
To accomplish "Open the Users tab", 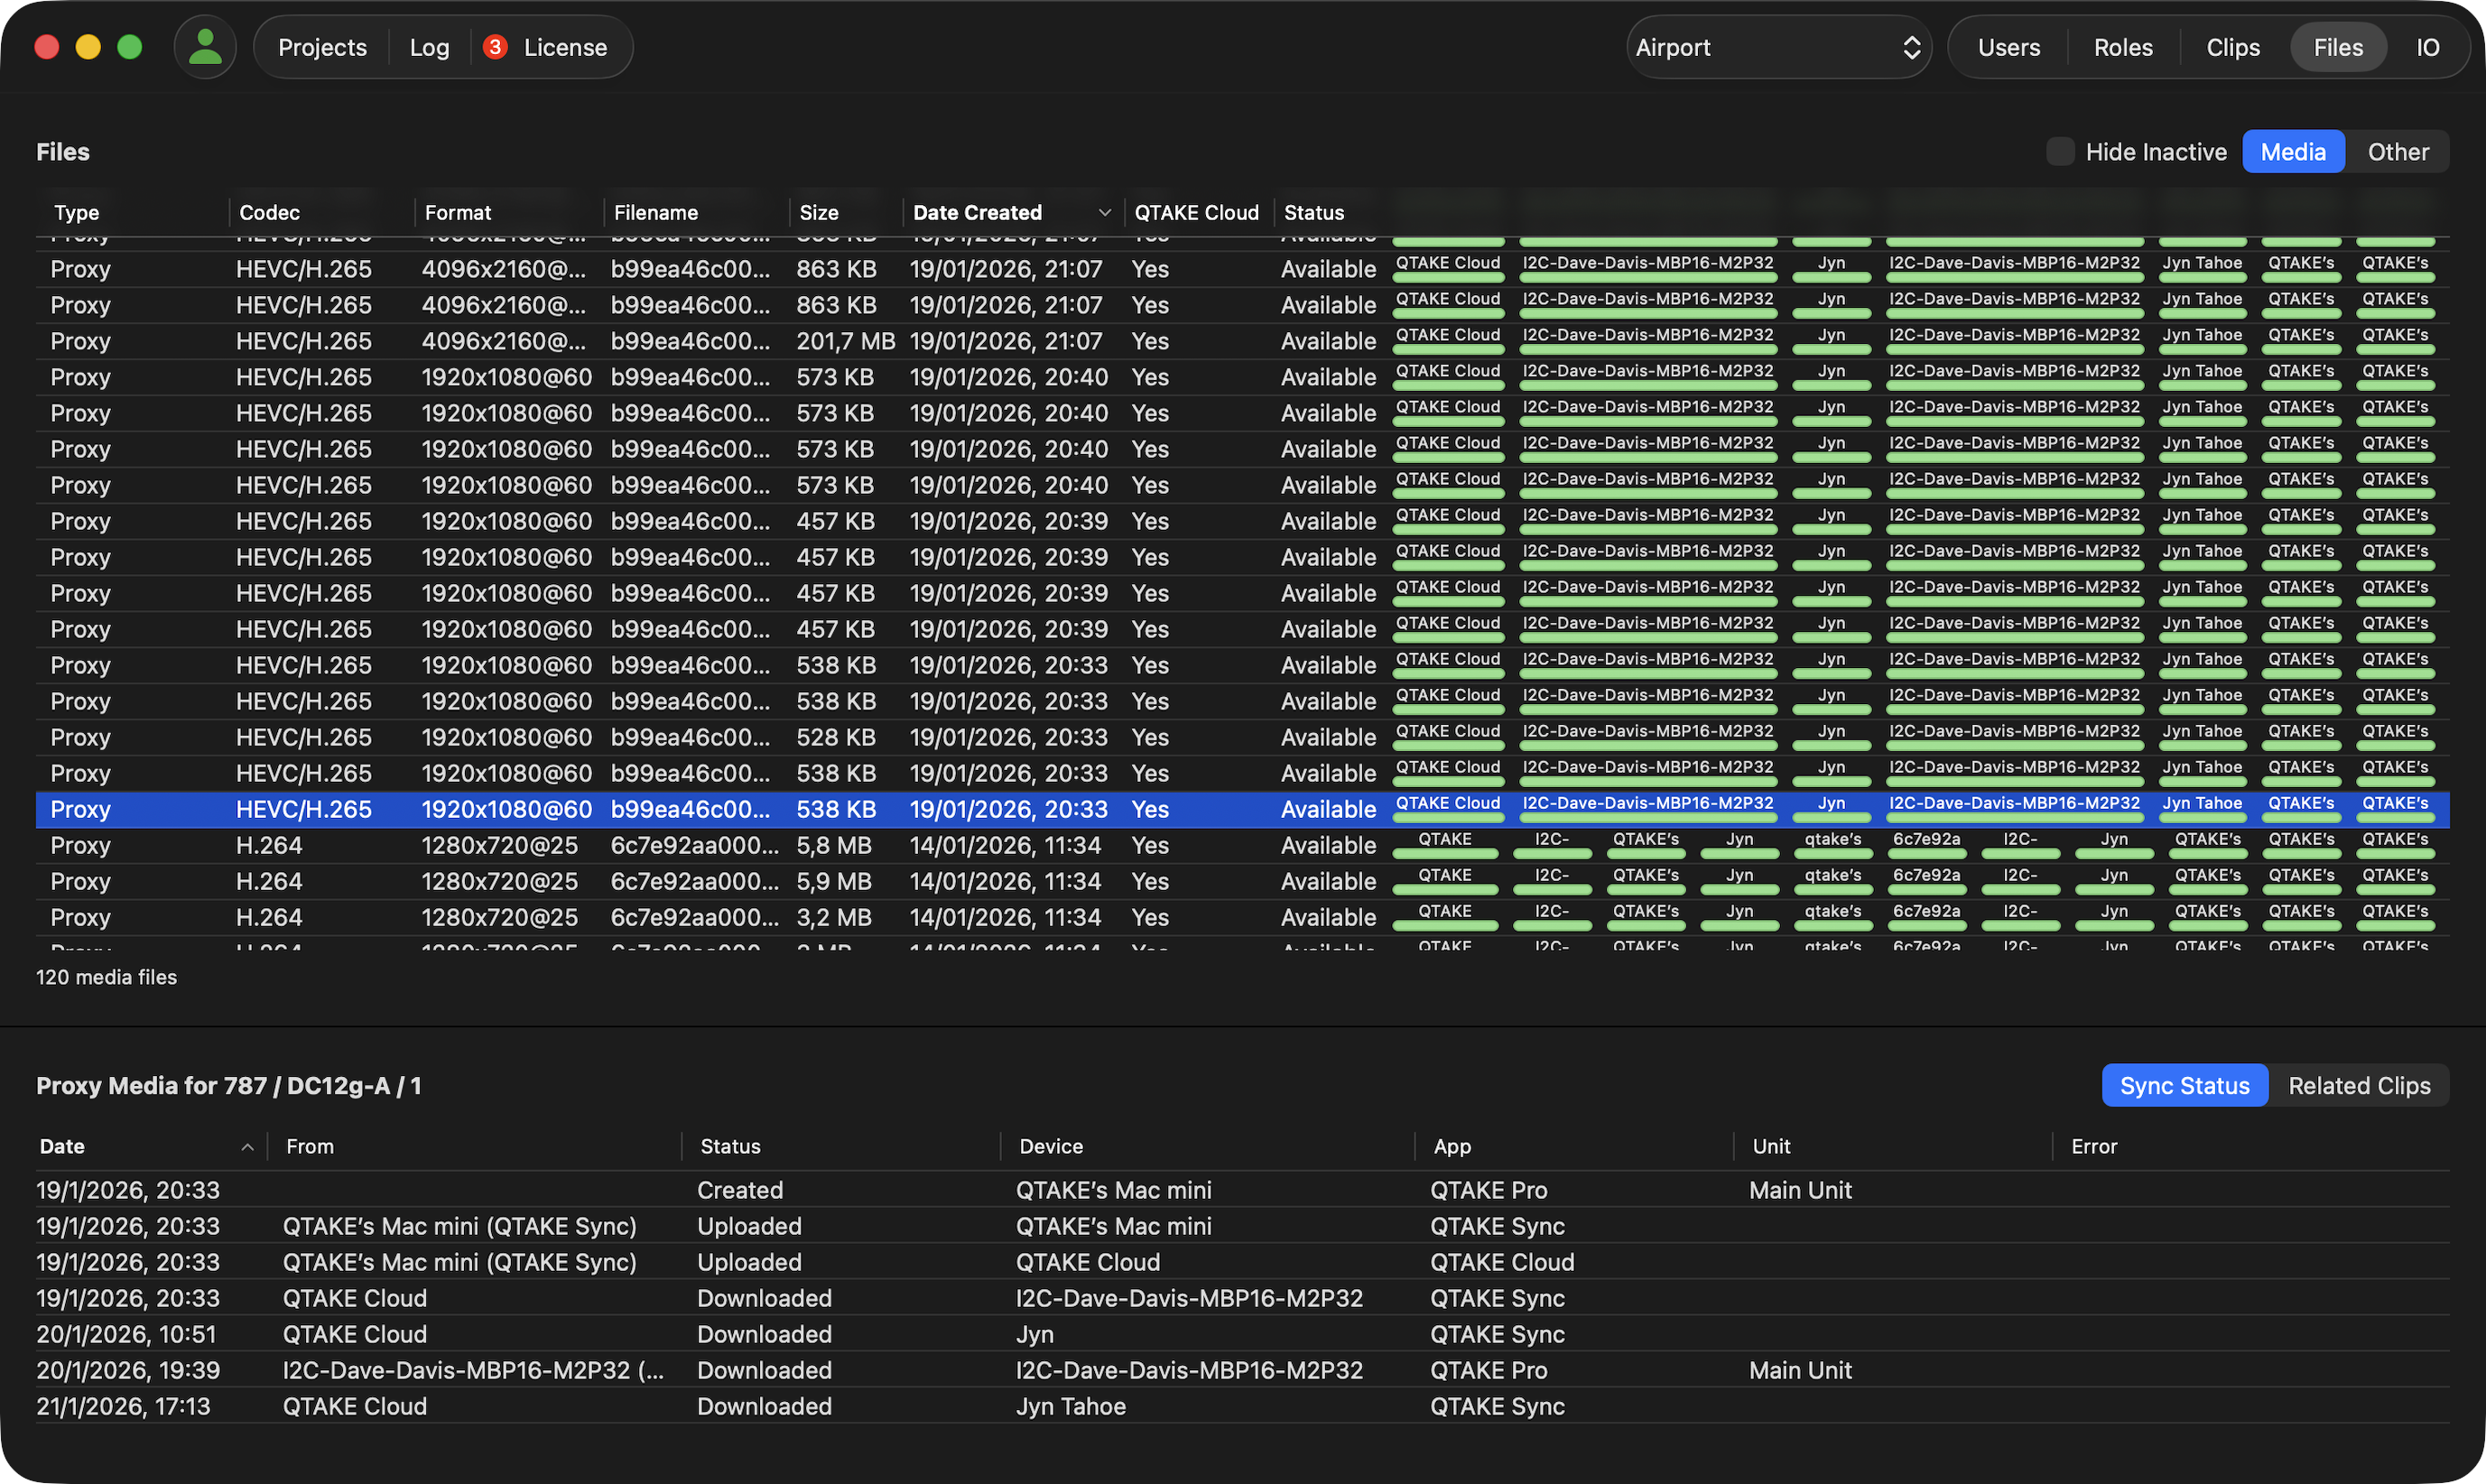I will pos(2008,47).
